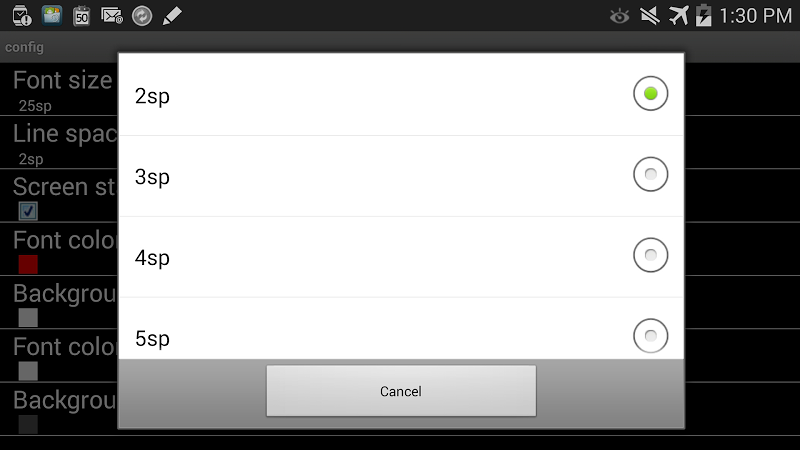Open the red Font color swatch
Screen dimensions: 800x450
pyautogui.click(x=28, y=264)
